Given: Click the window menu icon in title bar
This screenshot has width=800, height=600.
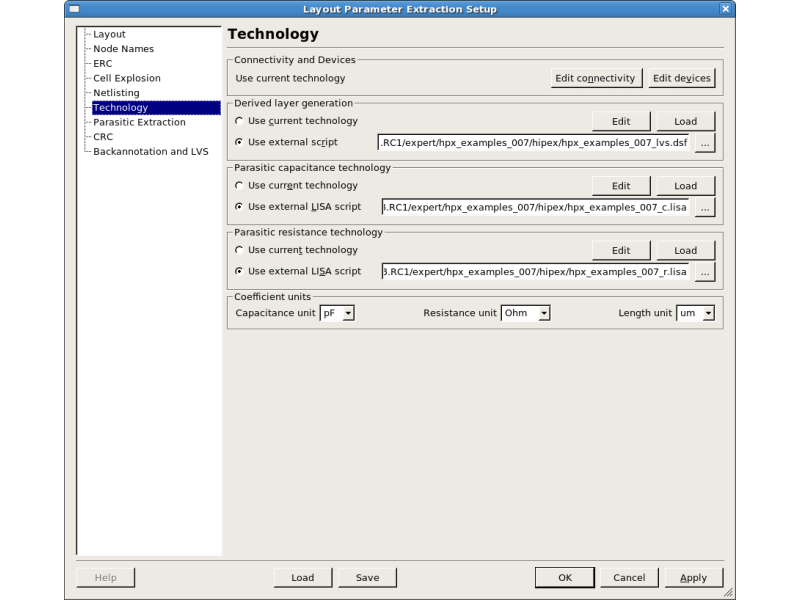Looking at the screenshot, I should [x=74, y=9].
